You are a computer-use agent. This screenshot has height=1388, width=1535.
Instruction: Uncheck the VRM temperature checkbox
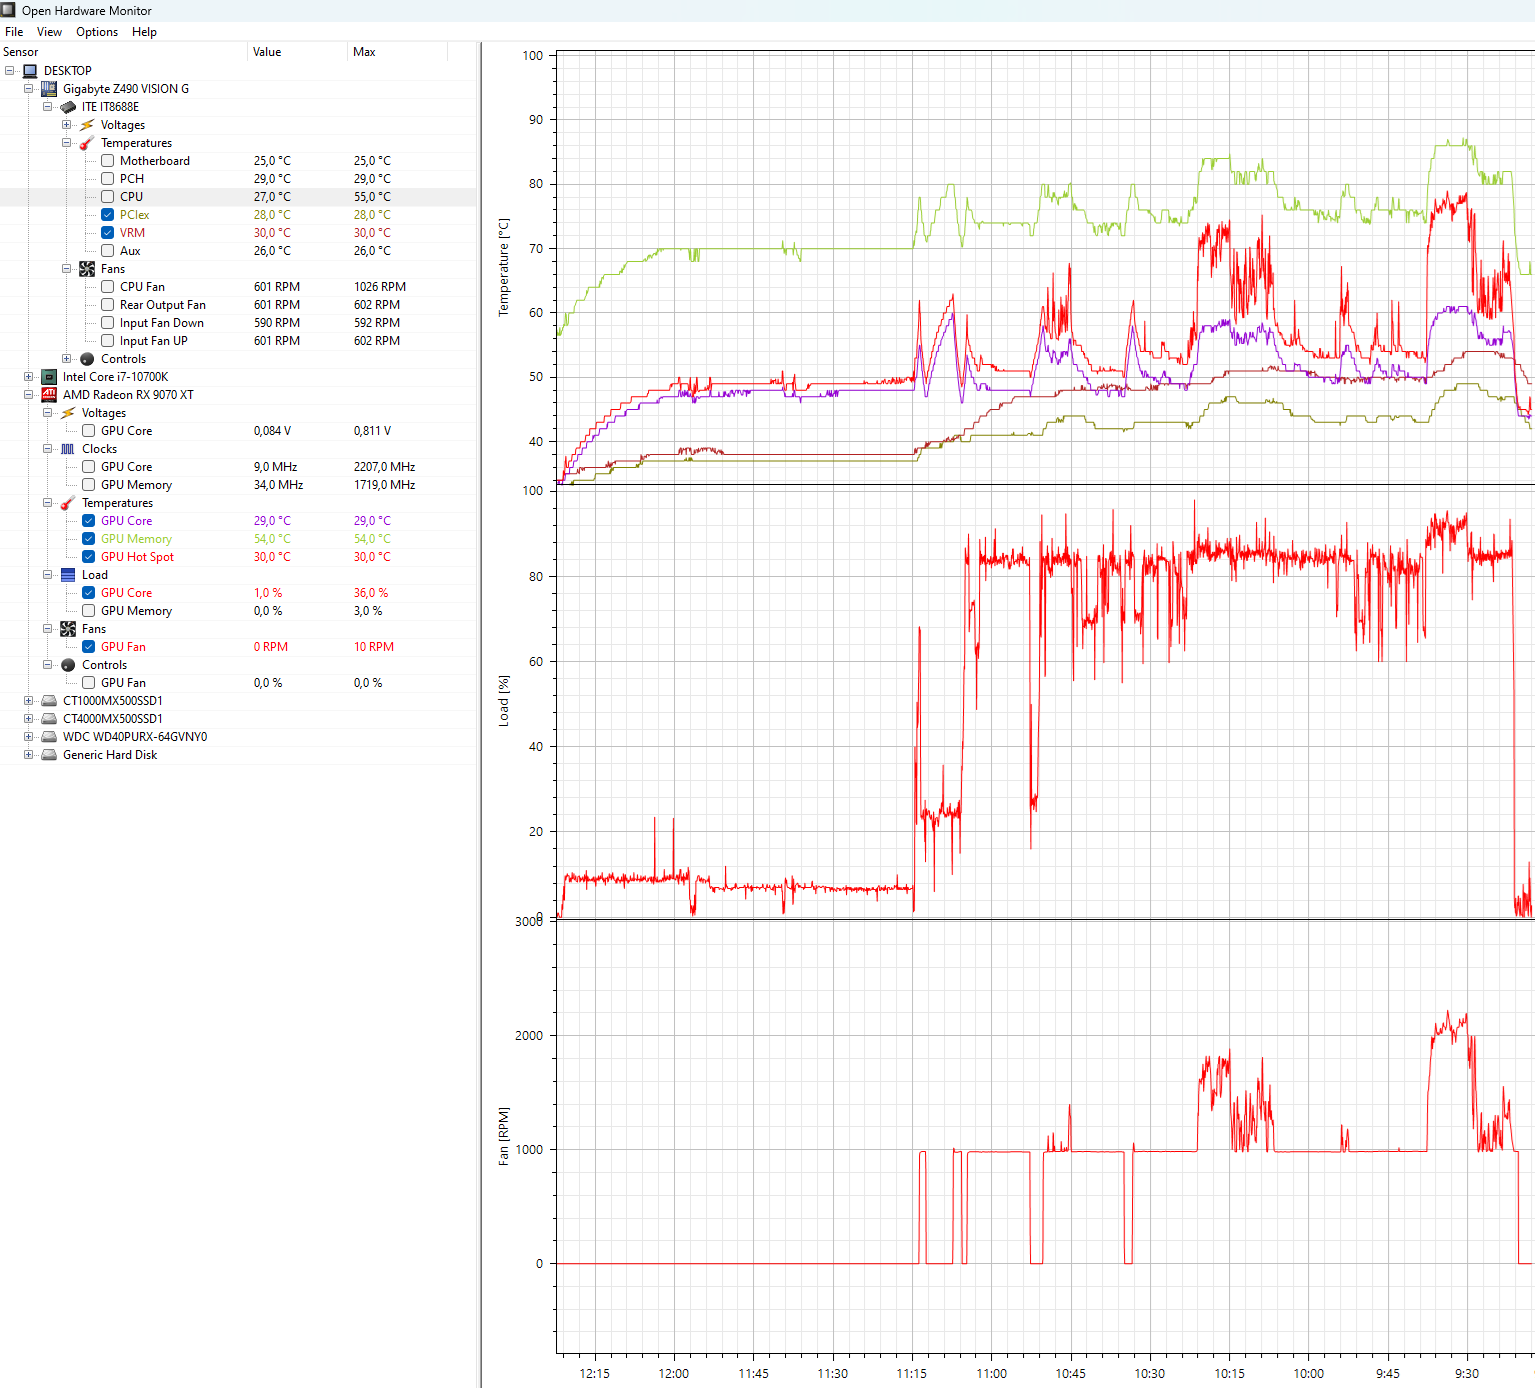pyautogui.click(x=107, y=233)
